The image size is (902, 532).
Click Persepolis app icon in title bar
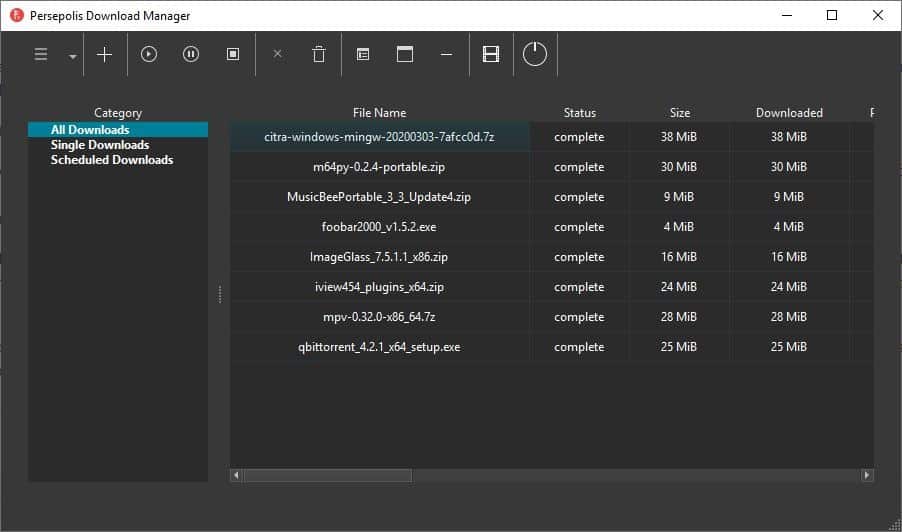point(17,16)
